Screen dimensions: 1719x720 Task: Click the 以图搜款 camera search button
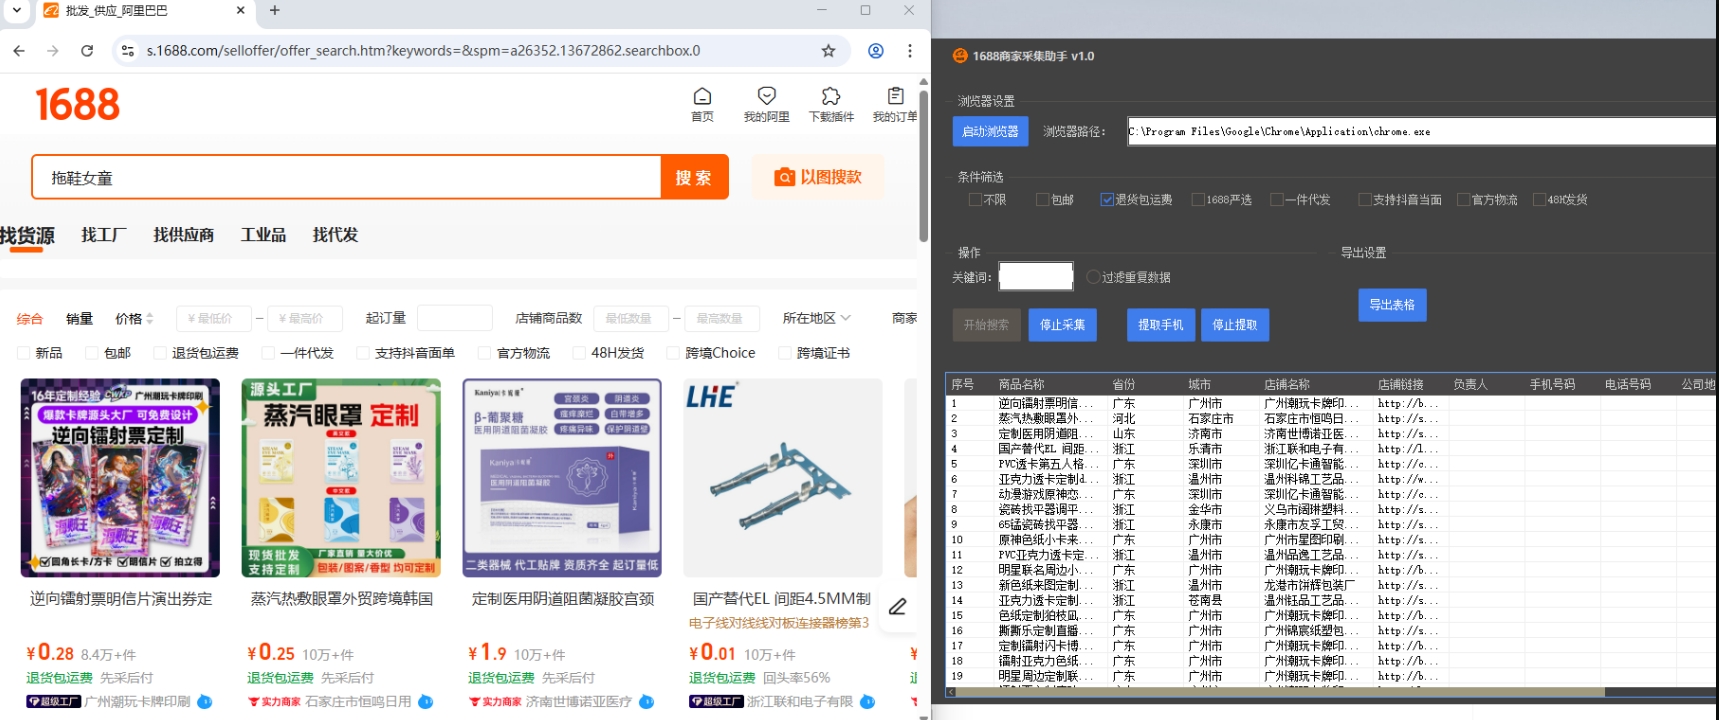click(817, 177)
